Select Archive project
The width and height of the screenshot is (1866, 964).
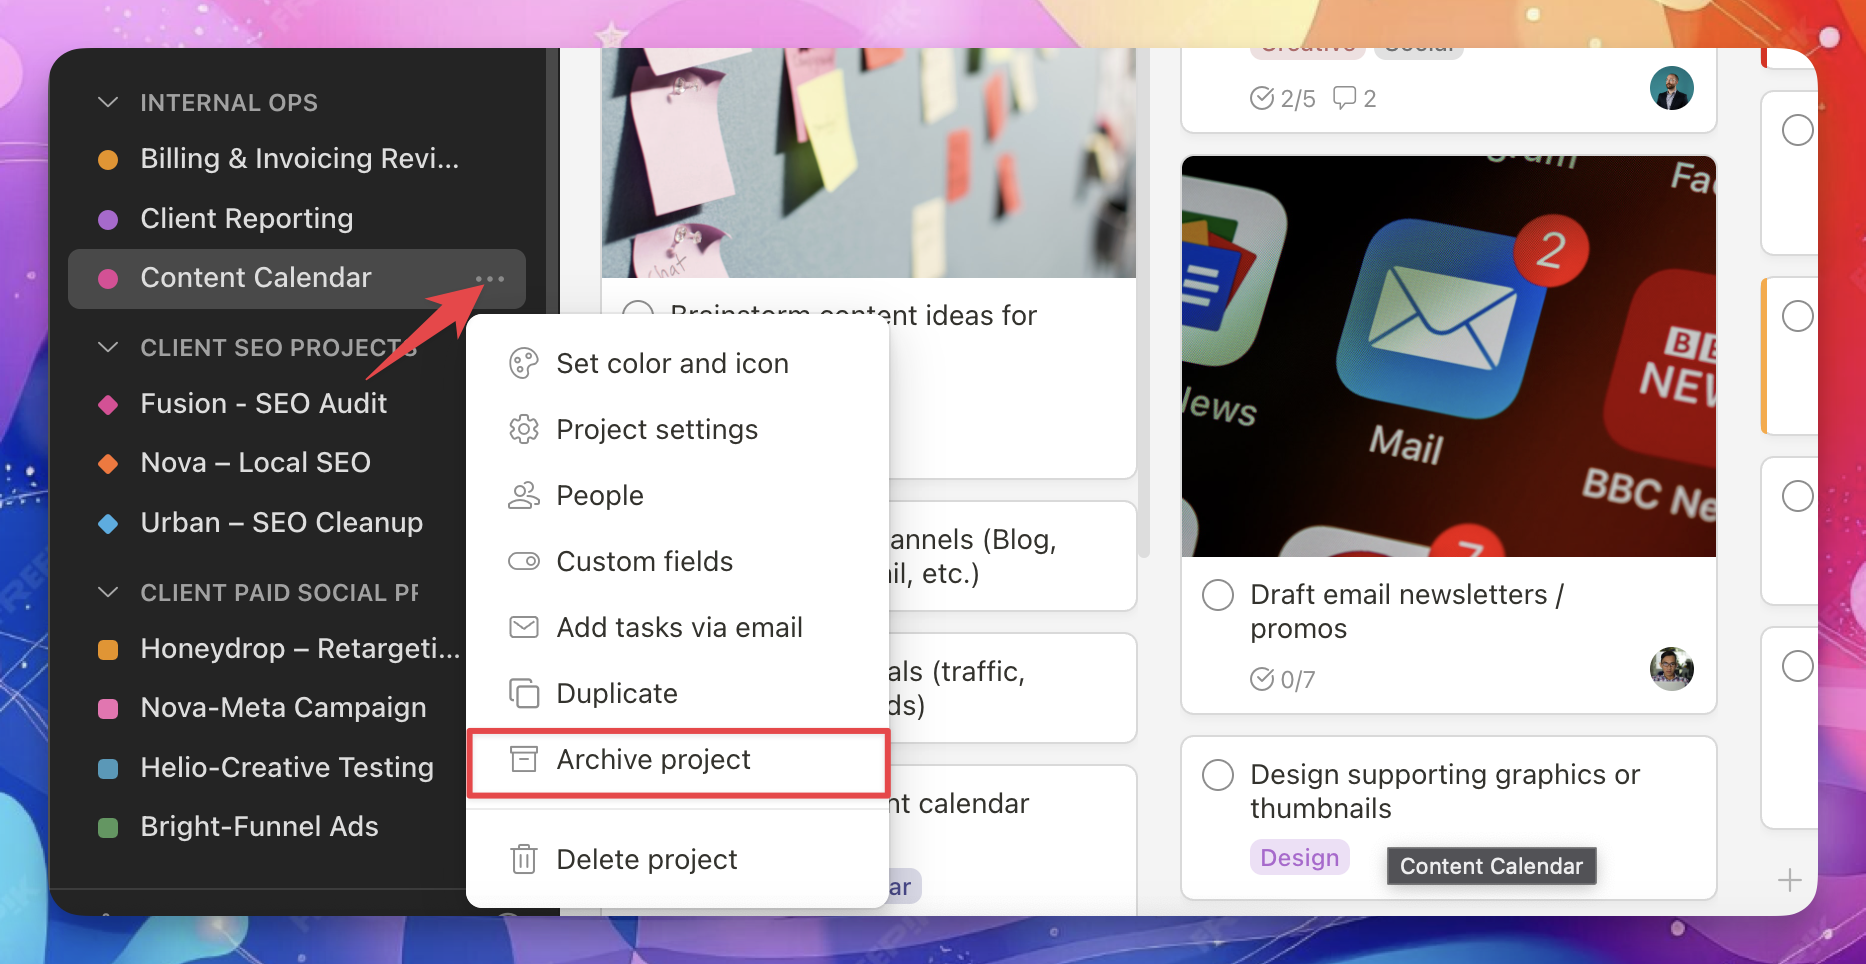(x=678, y=762)
